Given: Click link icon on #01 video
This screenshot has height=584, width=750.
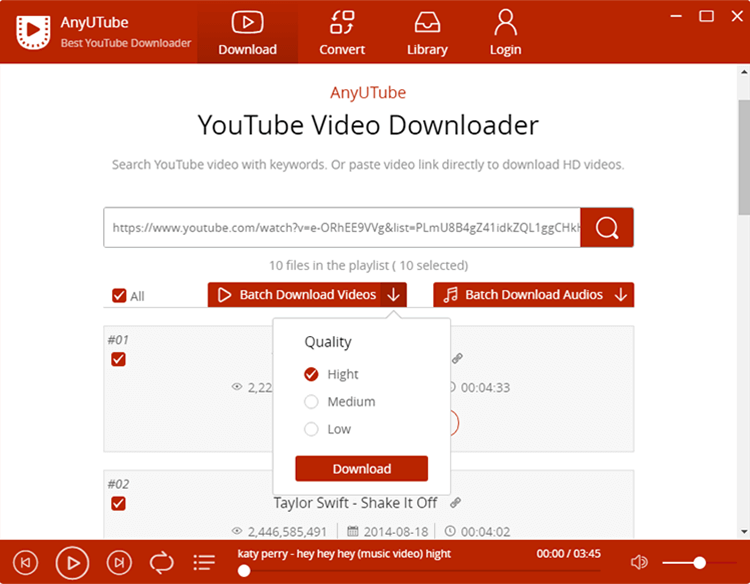Looking at the screenshot, I should 457,358.
